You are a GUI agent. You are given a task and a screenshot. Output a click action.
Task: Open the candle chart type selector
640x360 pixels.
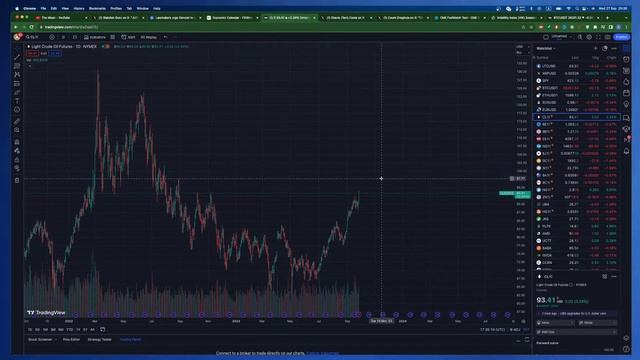point(75,37)
